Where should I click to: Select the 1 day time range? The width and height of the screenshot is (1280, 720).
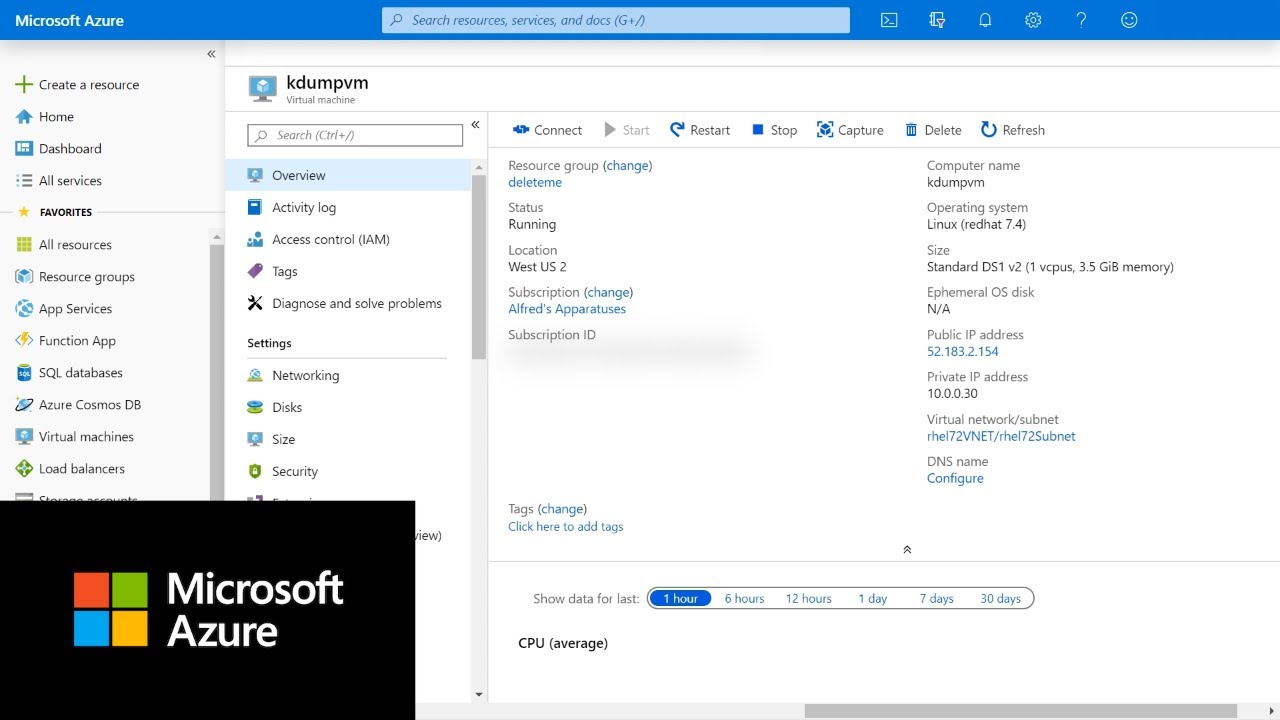(x=872, y=598)
